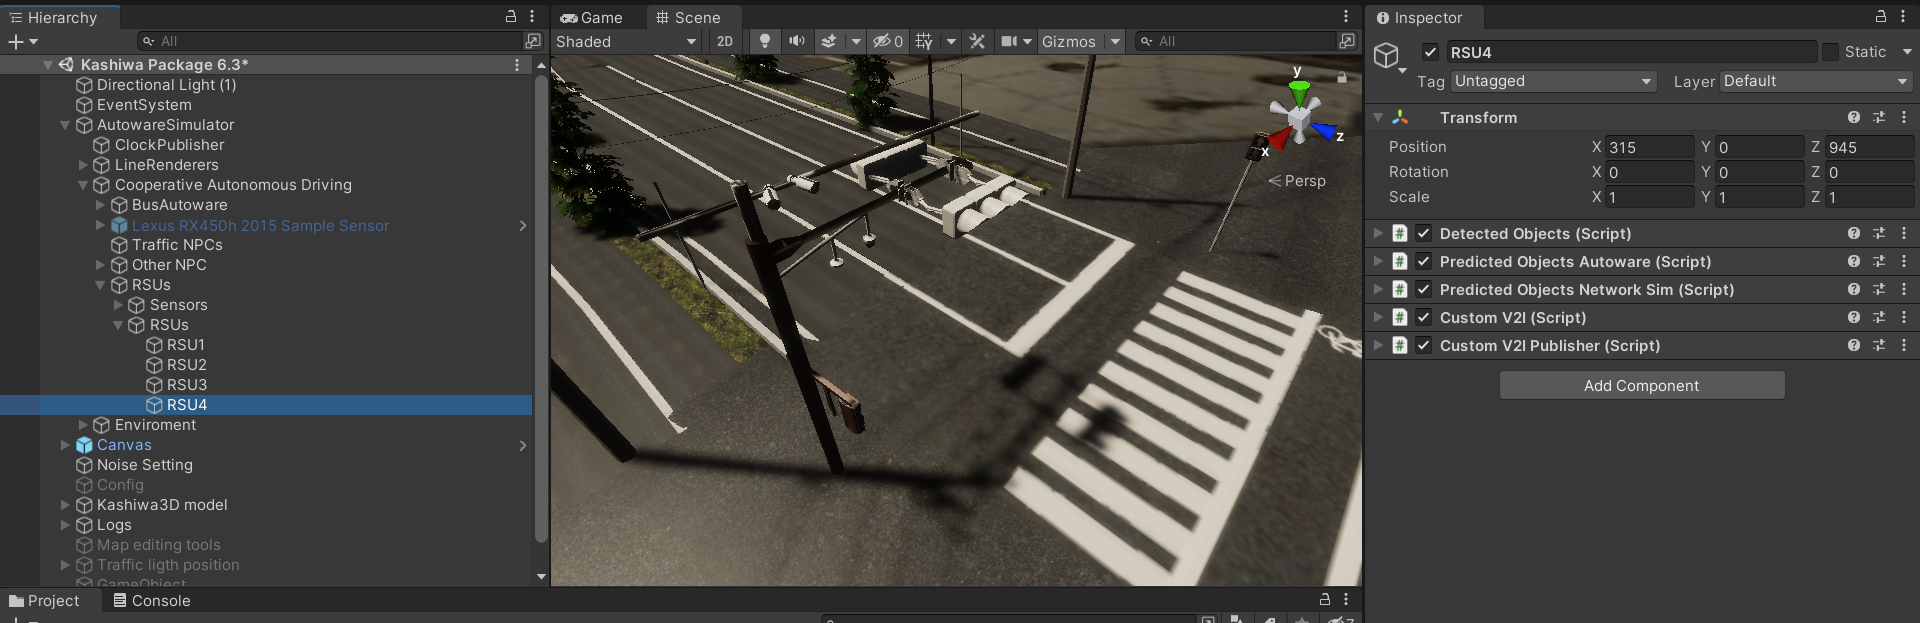Open the help icon for the Transform component
1920x623 pixels.
click(1854, 117)
